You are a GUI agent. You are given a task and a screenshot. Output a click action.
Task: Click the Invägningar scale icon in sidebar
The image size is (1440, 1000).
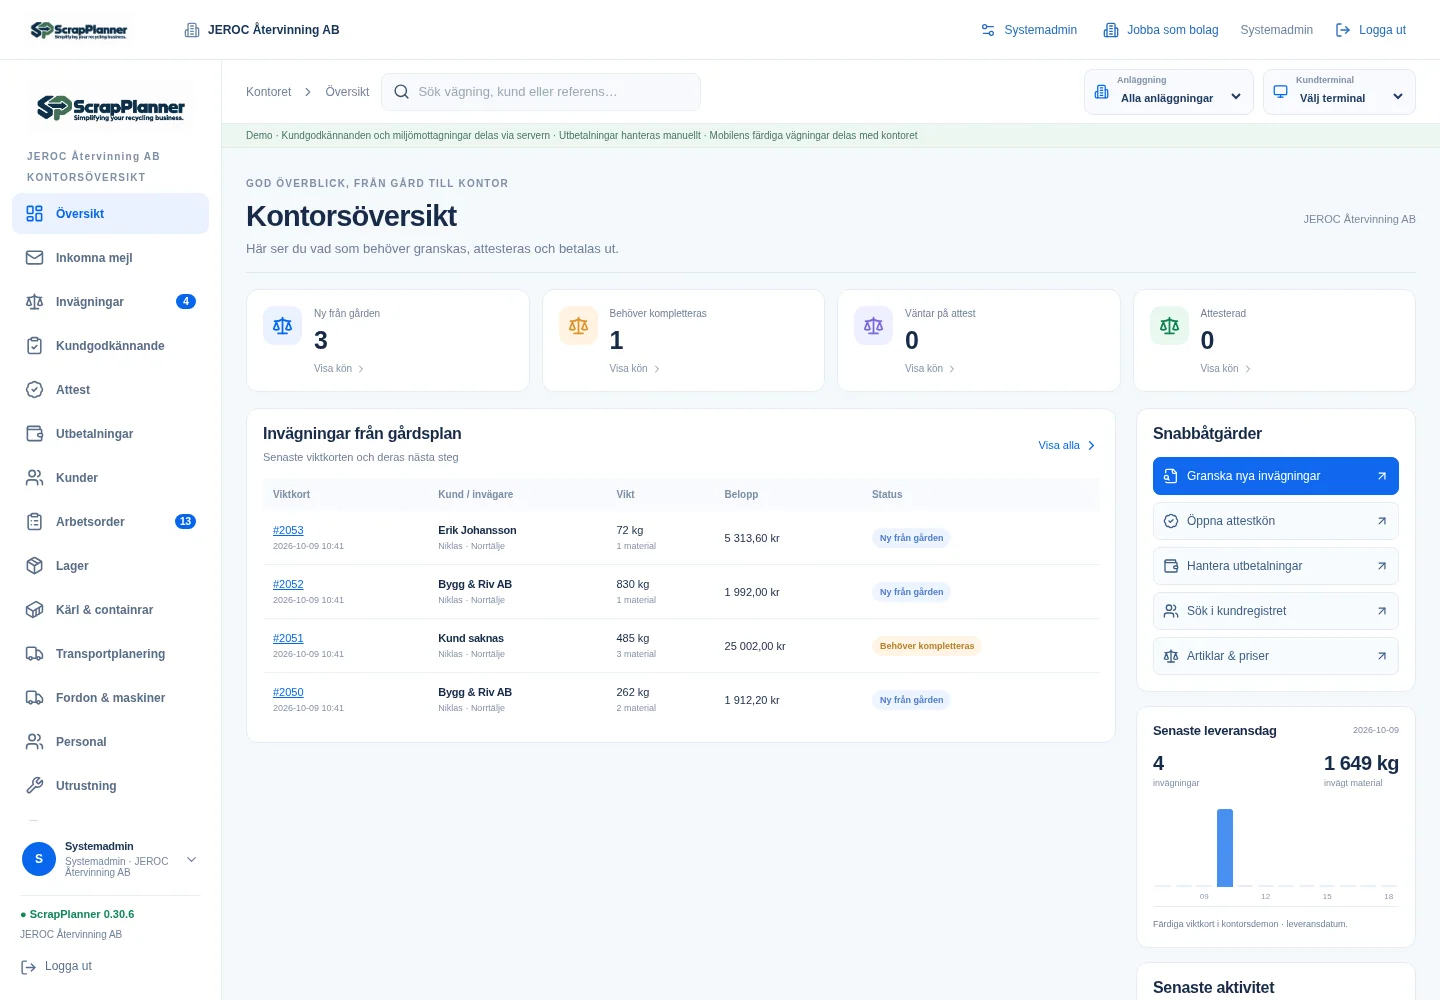35,301
